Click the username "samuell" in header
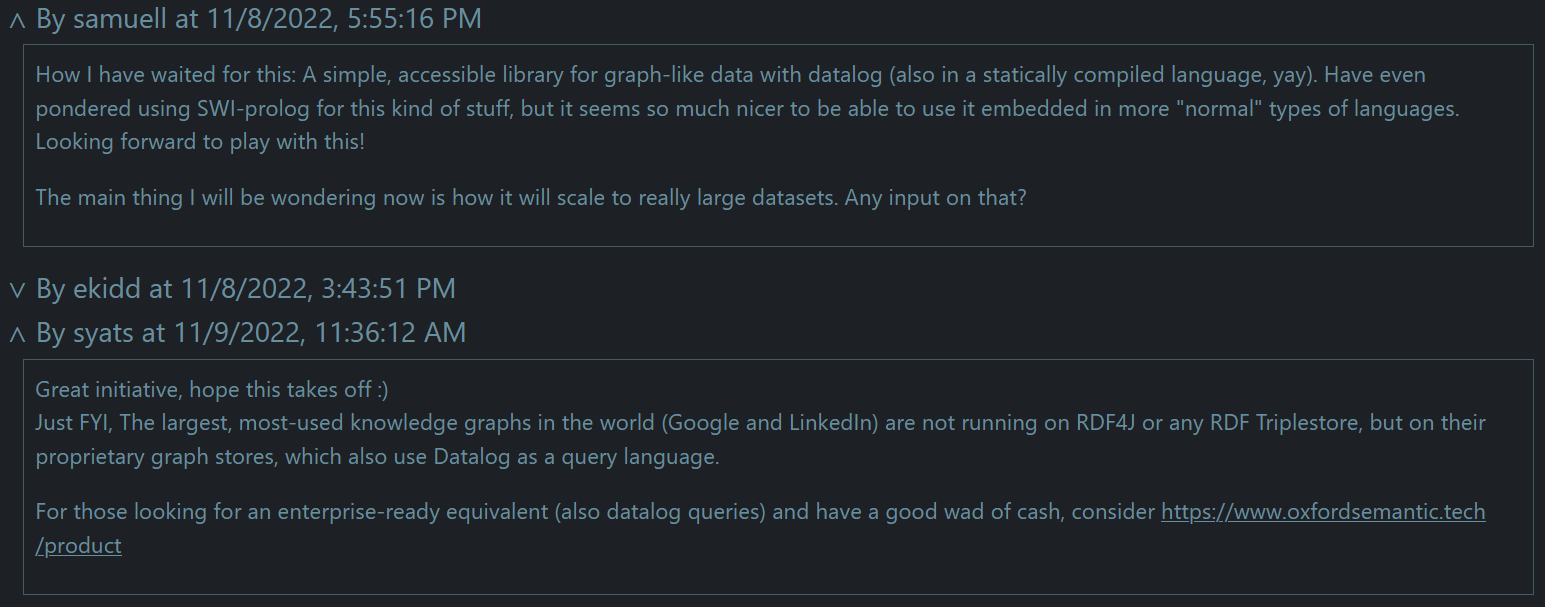The width and height of the screenshot is (1545, 607). [x=120, y=19]
